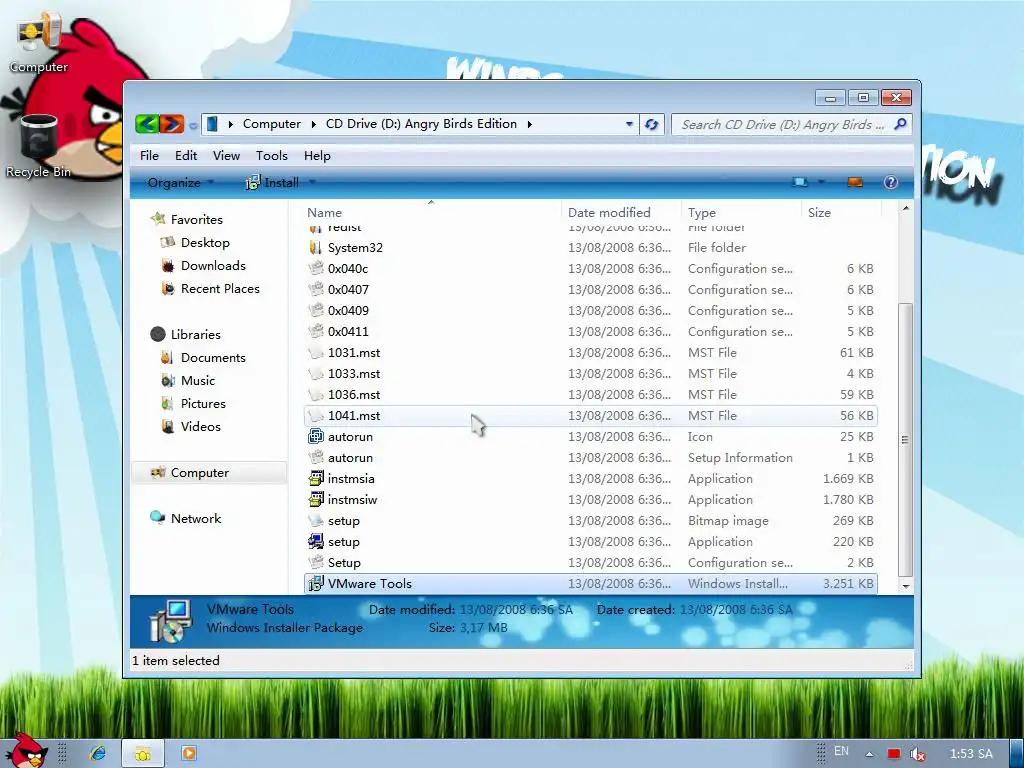The height and width of the screenshot is (768, 1024).
Task: Select the 2 KB Setup configuration file's icon
Action: [x=316, y=562]
